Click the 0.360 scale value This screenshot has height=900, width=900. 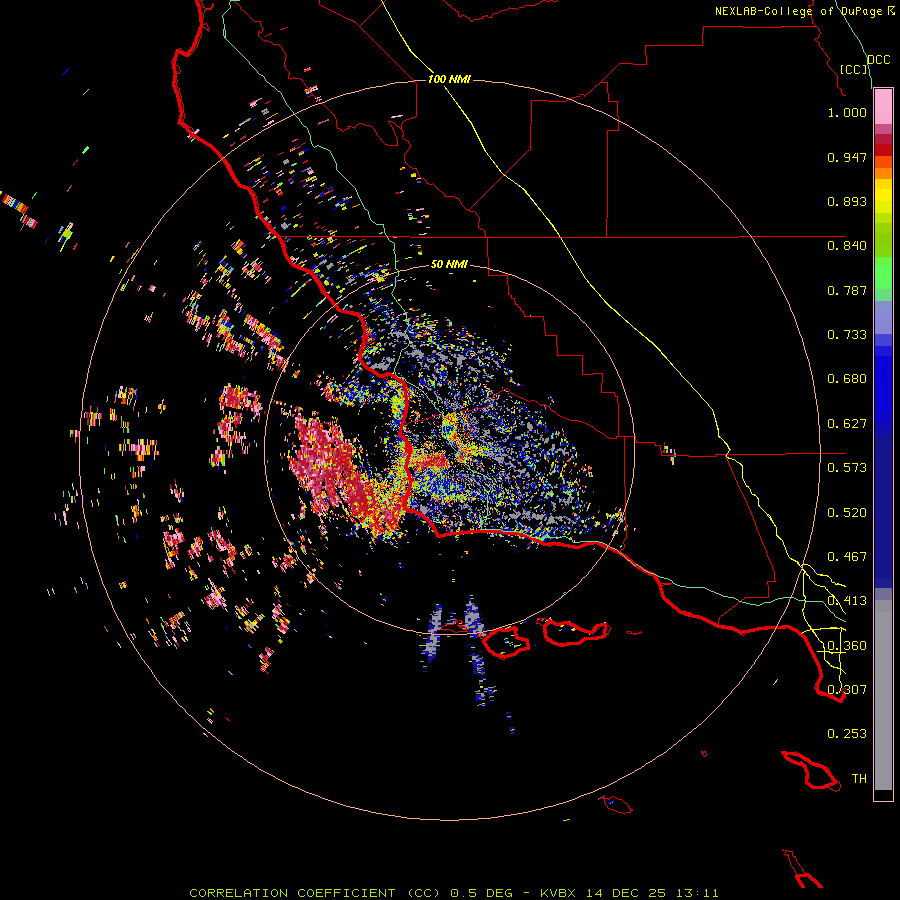847,646
